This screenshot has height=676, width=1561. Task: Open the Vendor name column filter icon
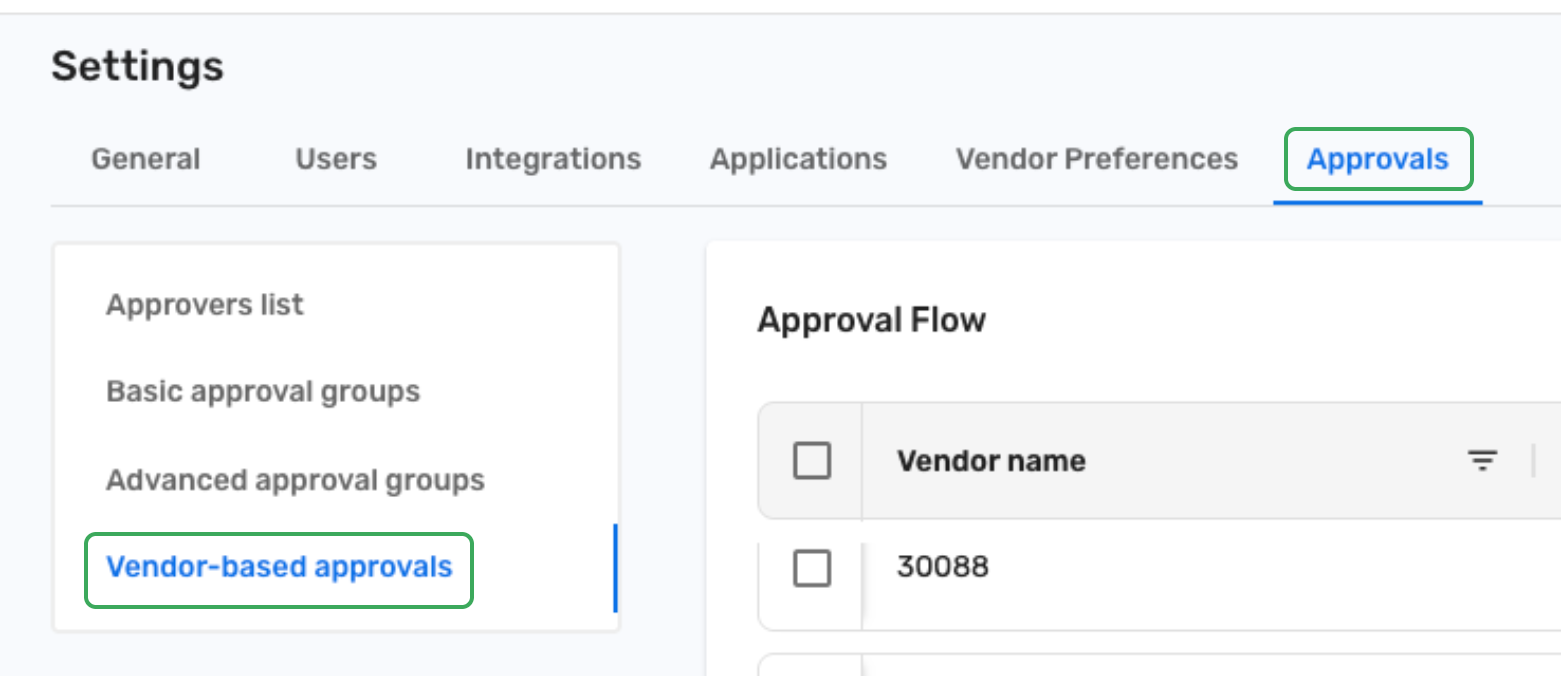1482,461
